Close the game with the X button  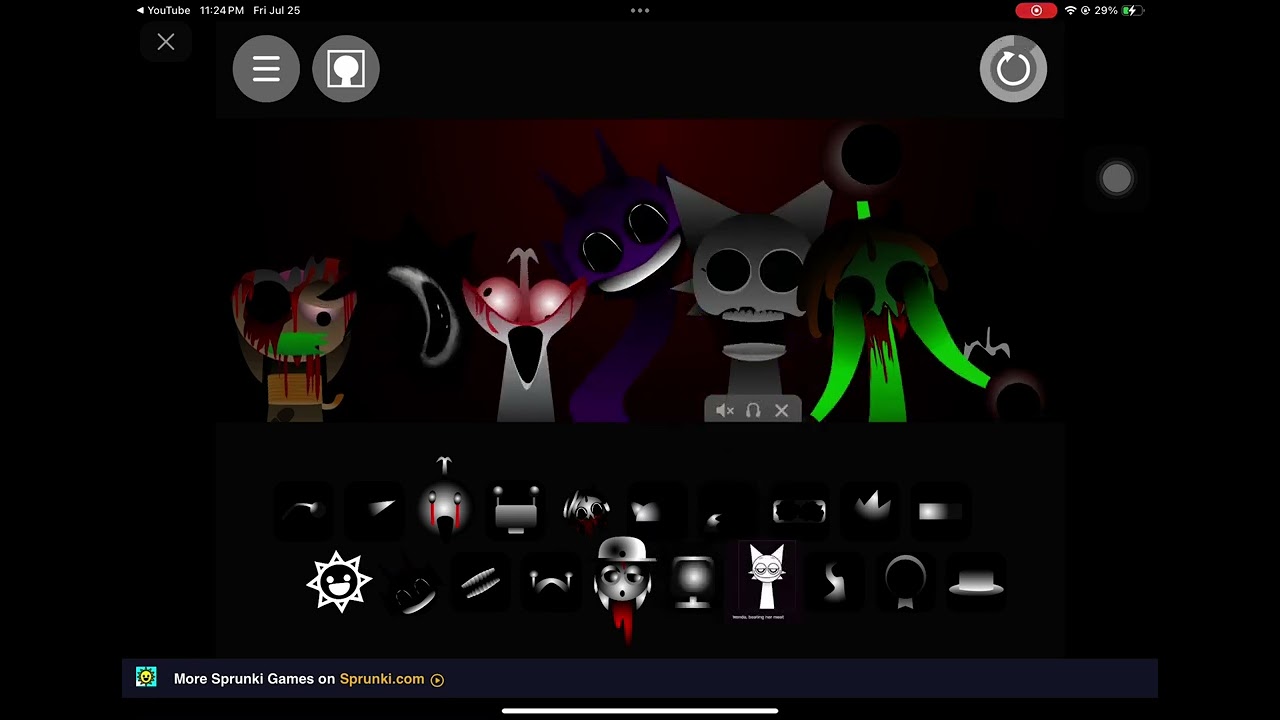pos(166,42)
